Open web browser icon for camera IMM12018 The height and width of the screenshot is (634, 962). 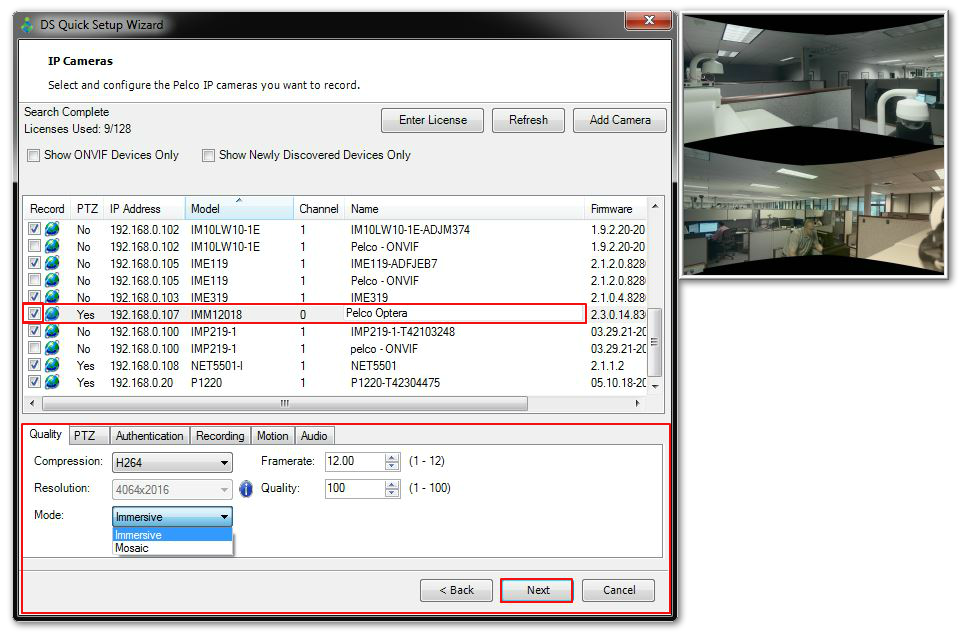52,314
